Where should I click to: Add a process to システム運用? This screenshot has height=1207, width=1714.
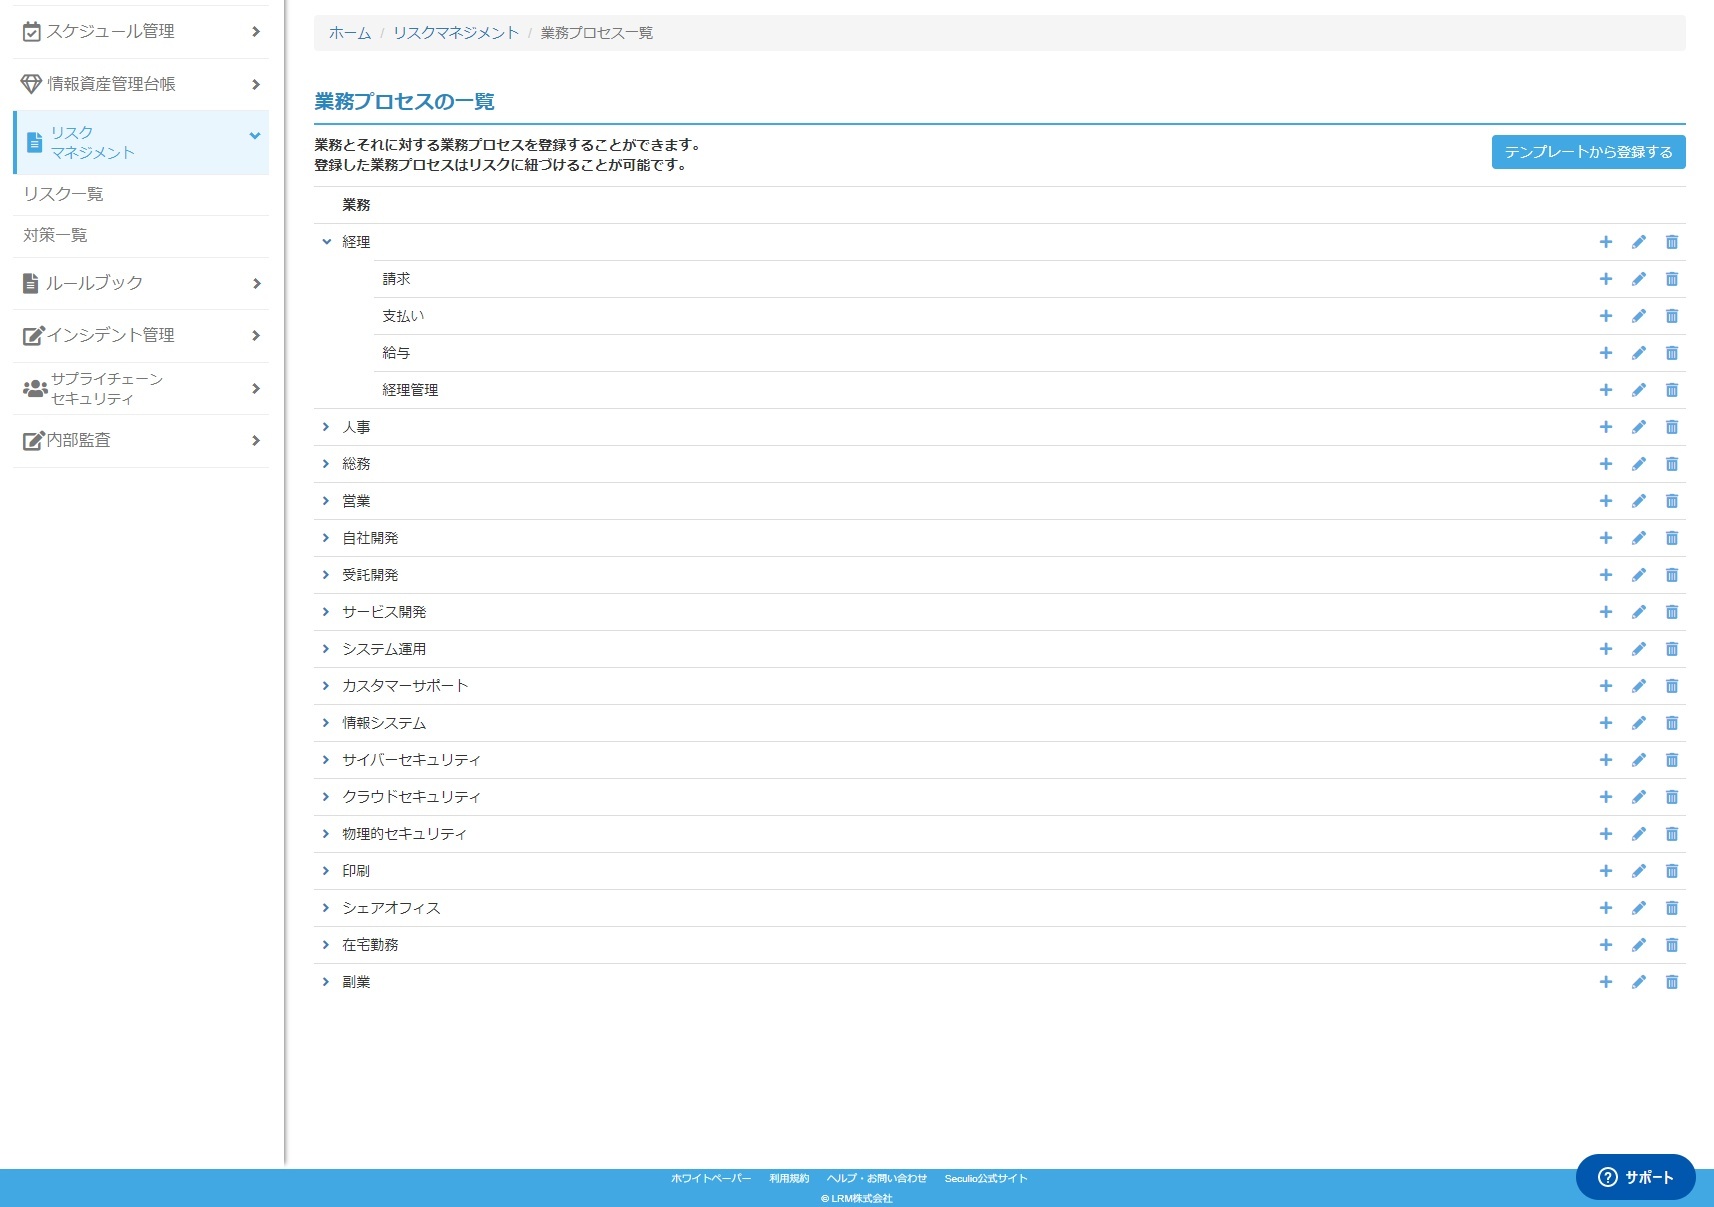point(1605,649)
